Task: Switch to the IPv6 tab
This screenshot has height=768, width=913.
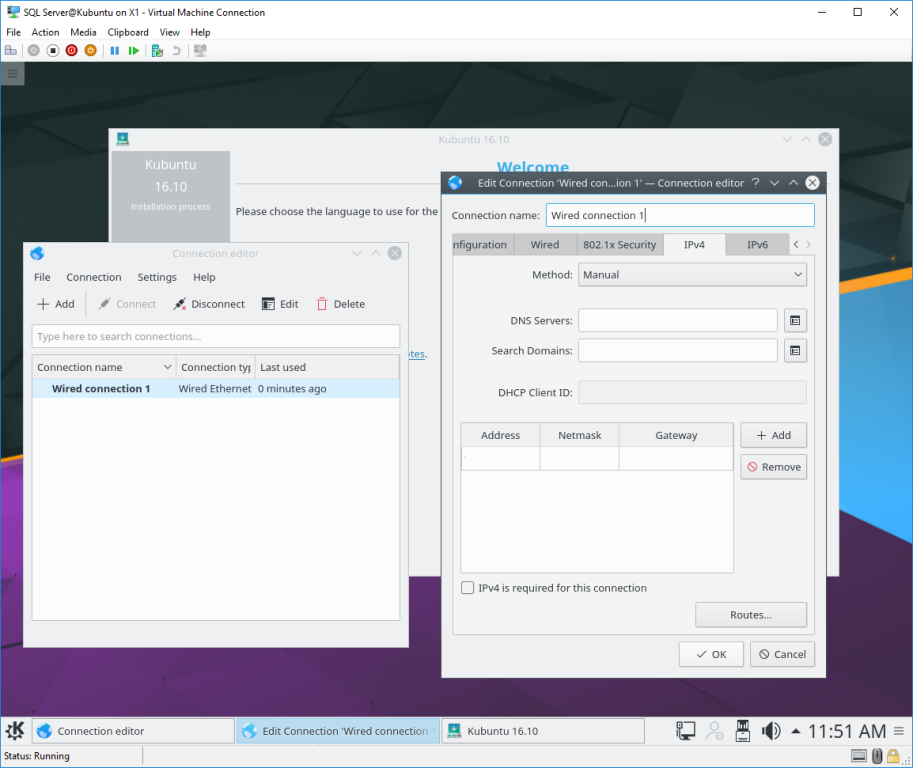Action: click(758, 245)
